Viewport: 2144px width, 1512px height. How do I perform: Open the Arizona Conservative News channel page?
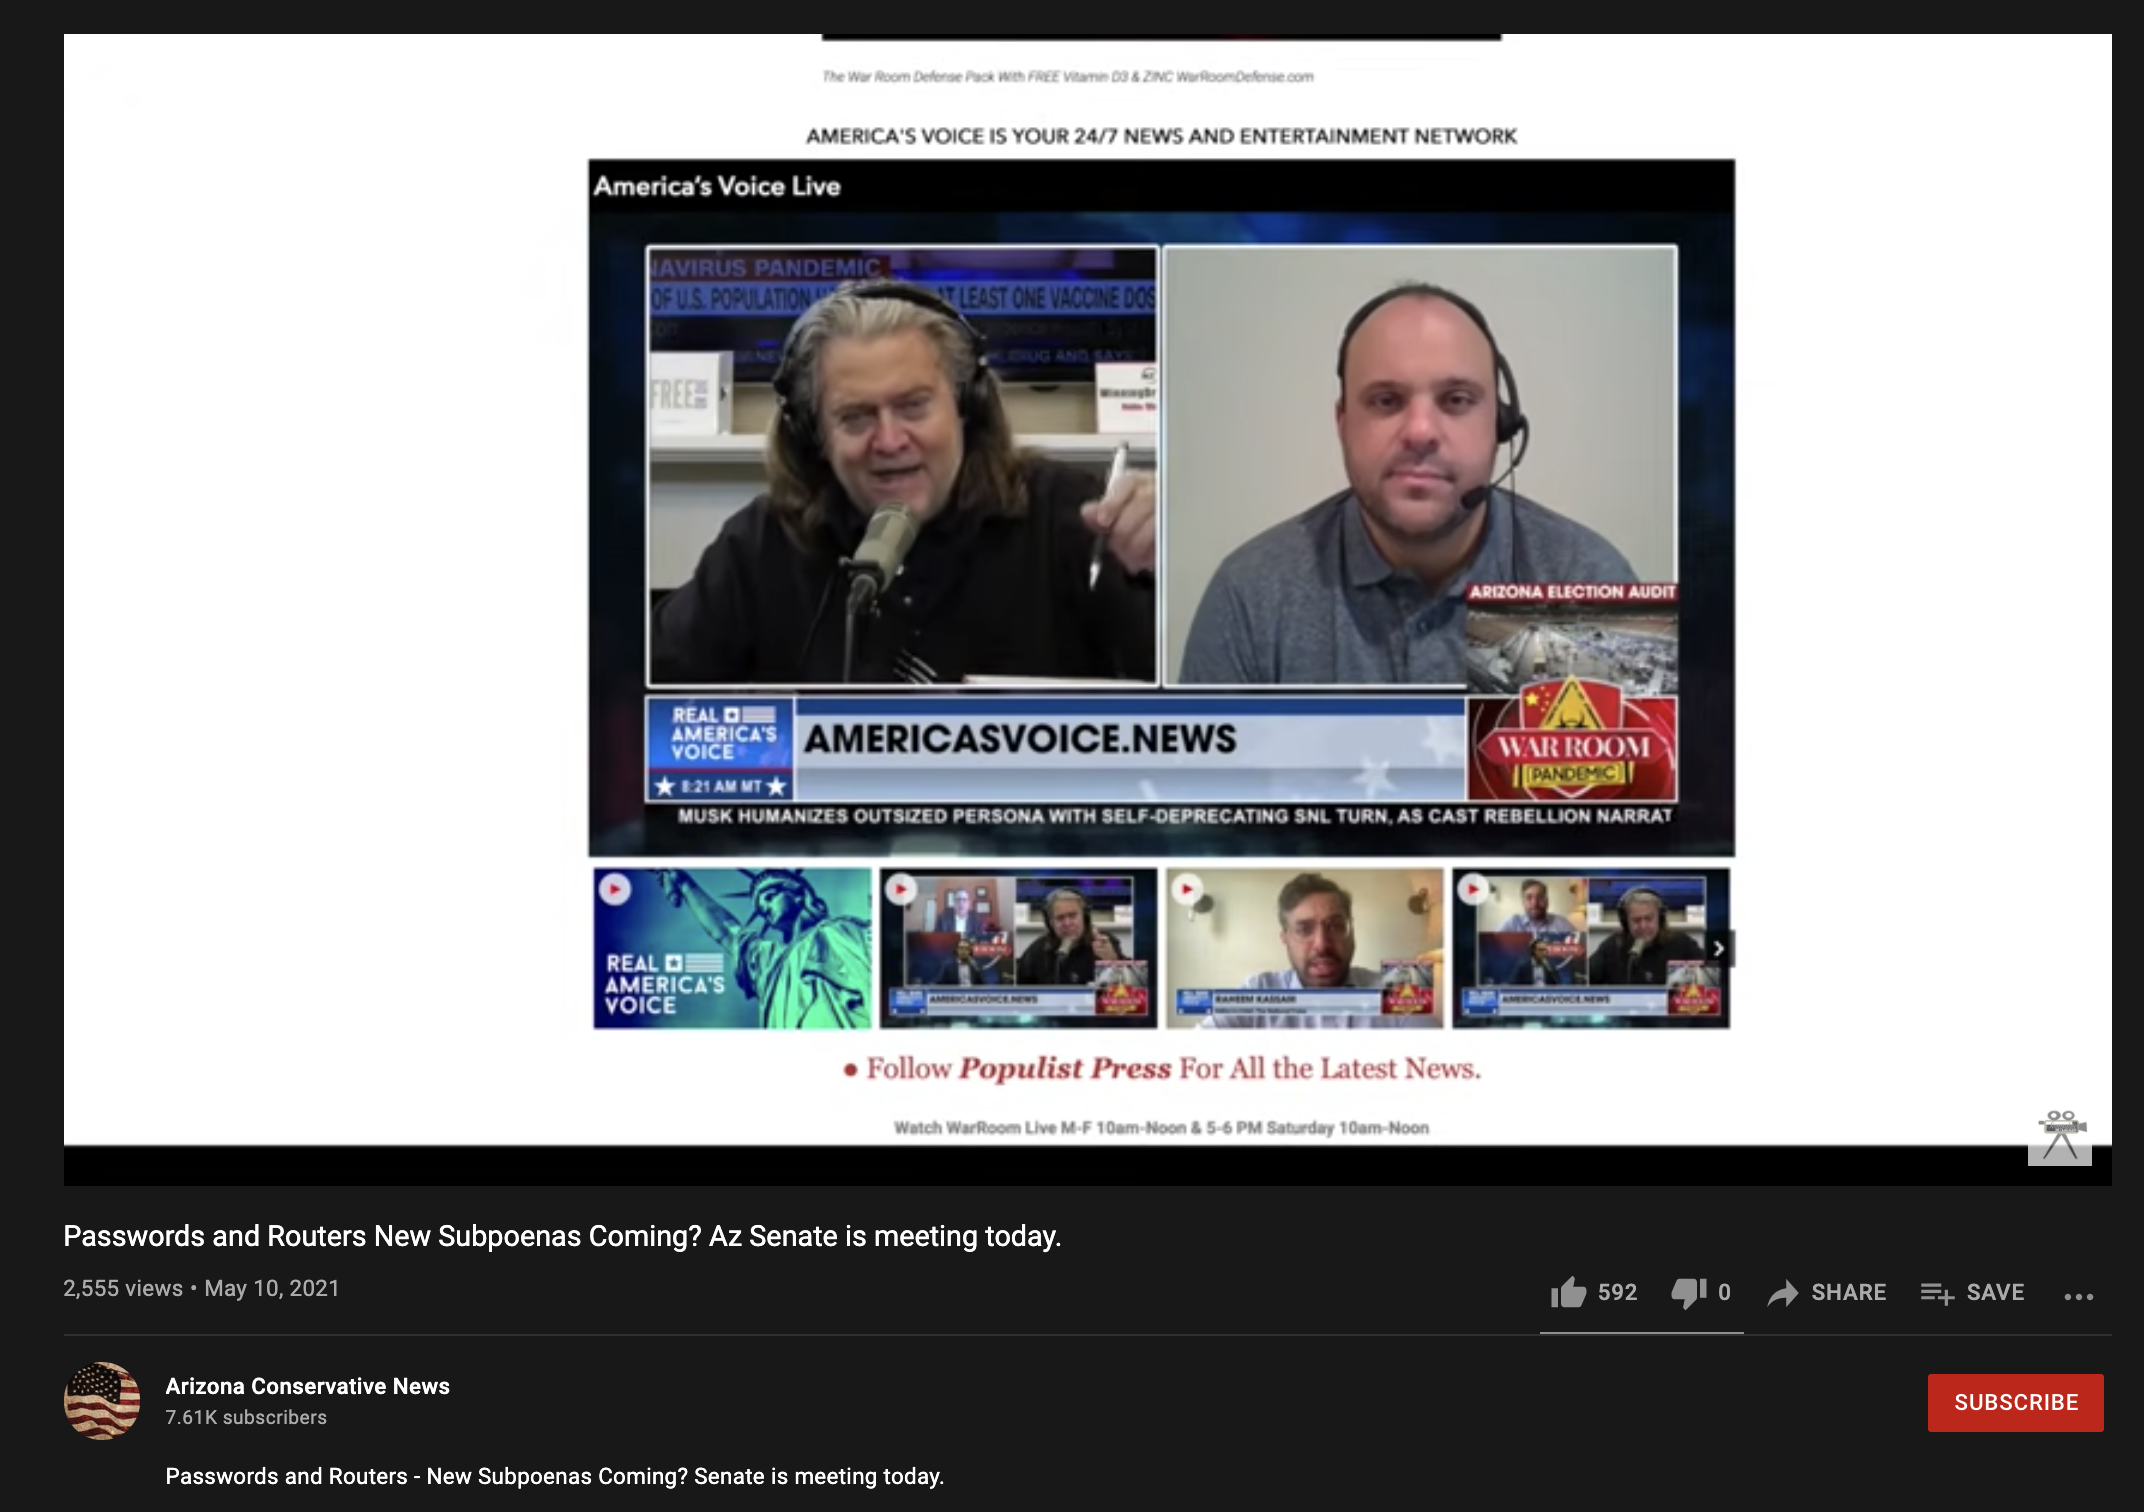coord(307,1386)
